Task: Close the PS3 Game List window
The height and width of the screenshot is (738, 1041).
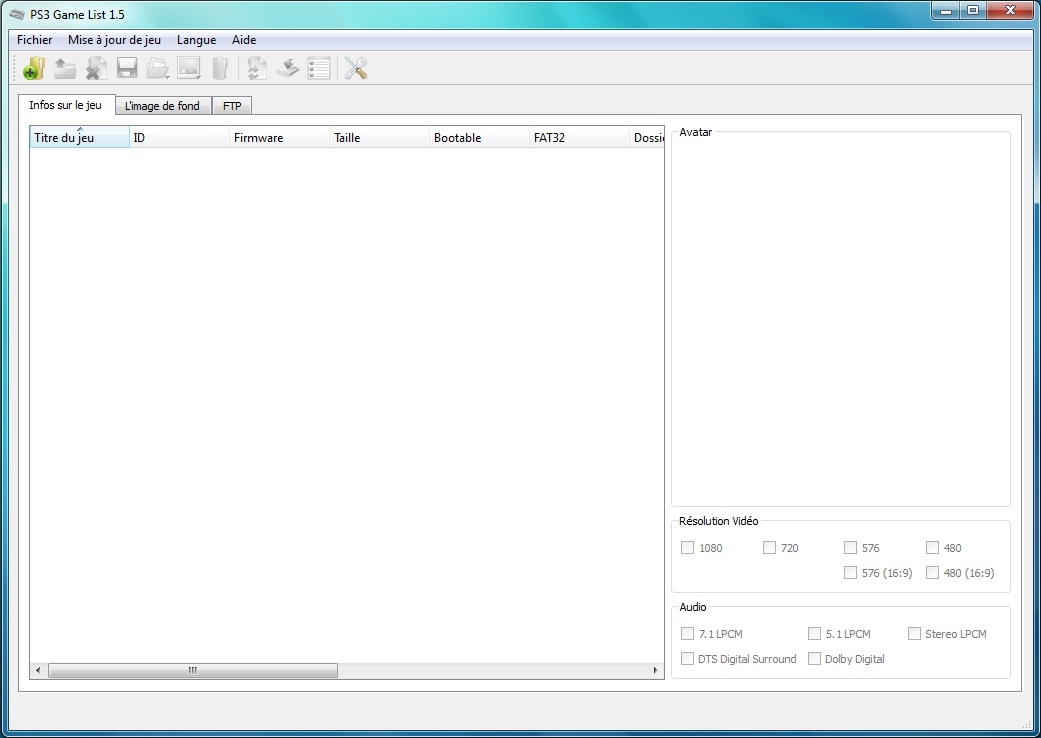Action: 1010,11
